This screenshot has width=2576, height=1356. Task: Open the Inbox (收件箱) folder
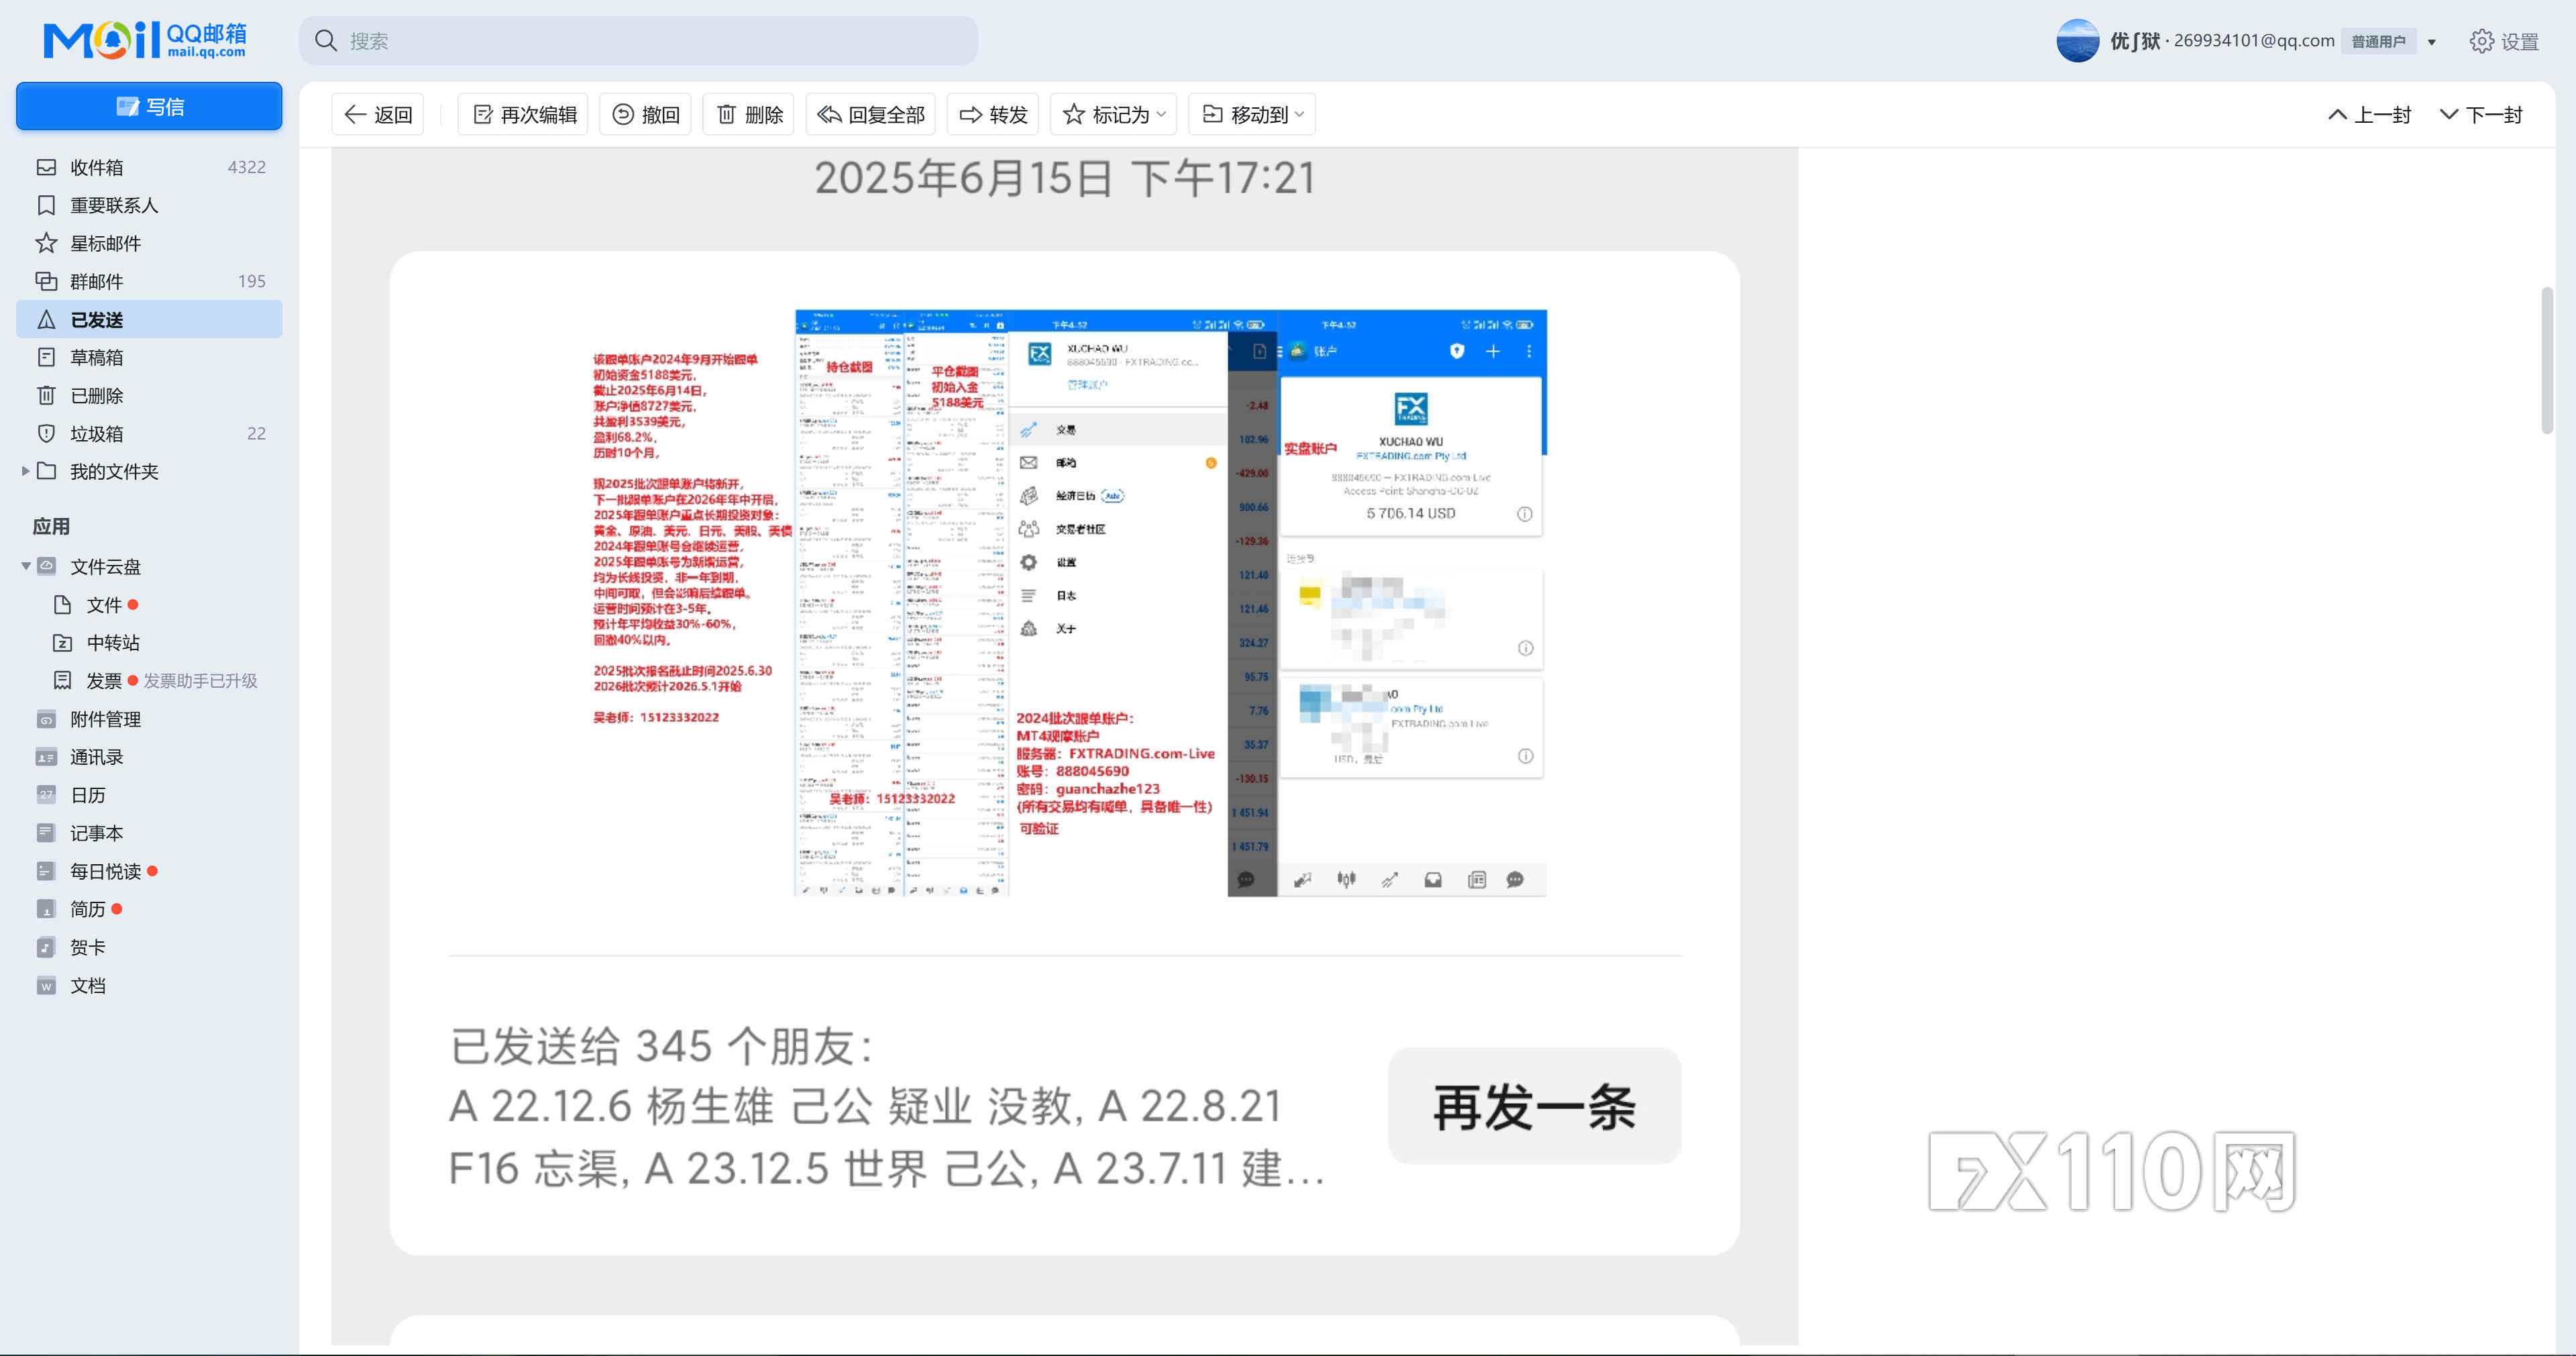[x=149, y=167]
